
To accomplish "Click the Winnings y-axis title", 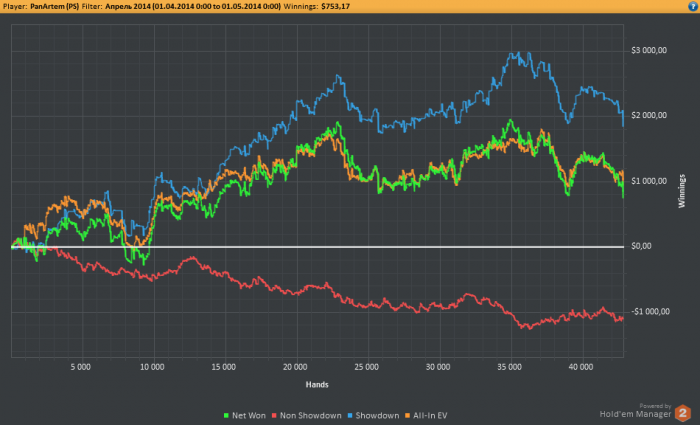I will point(682,191).
